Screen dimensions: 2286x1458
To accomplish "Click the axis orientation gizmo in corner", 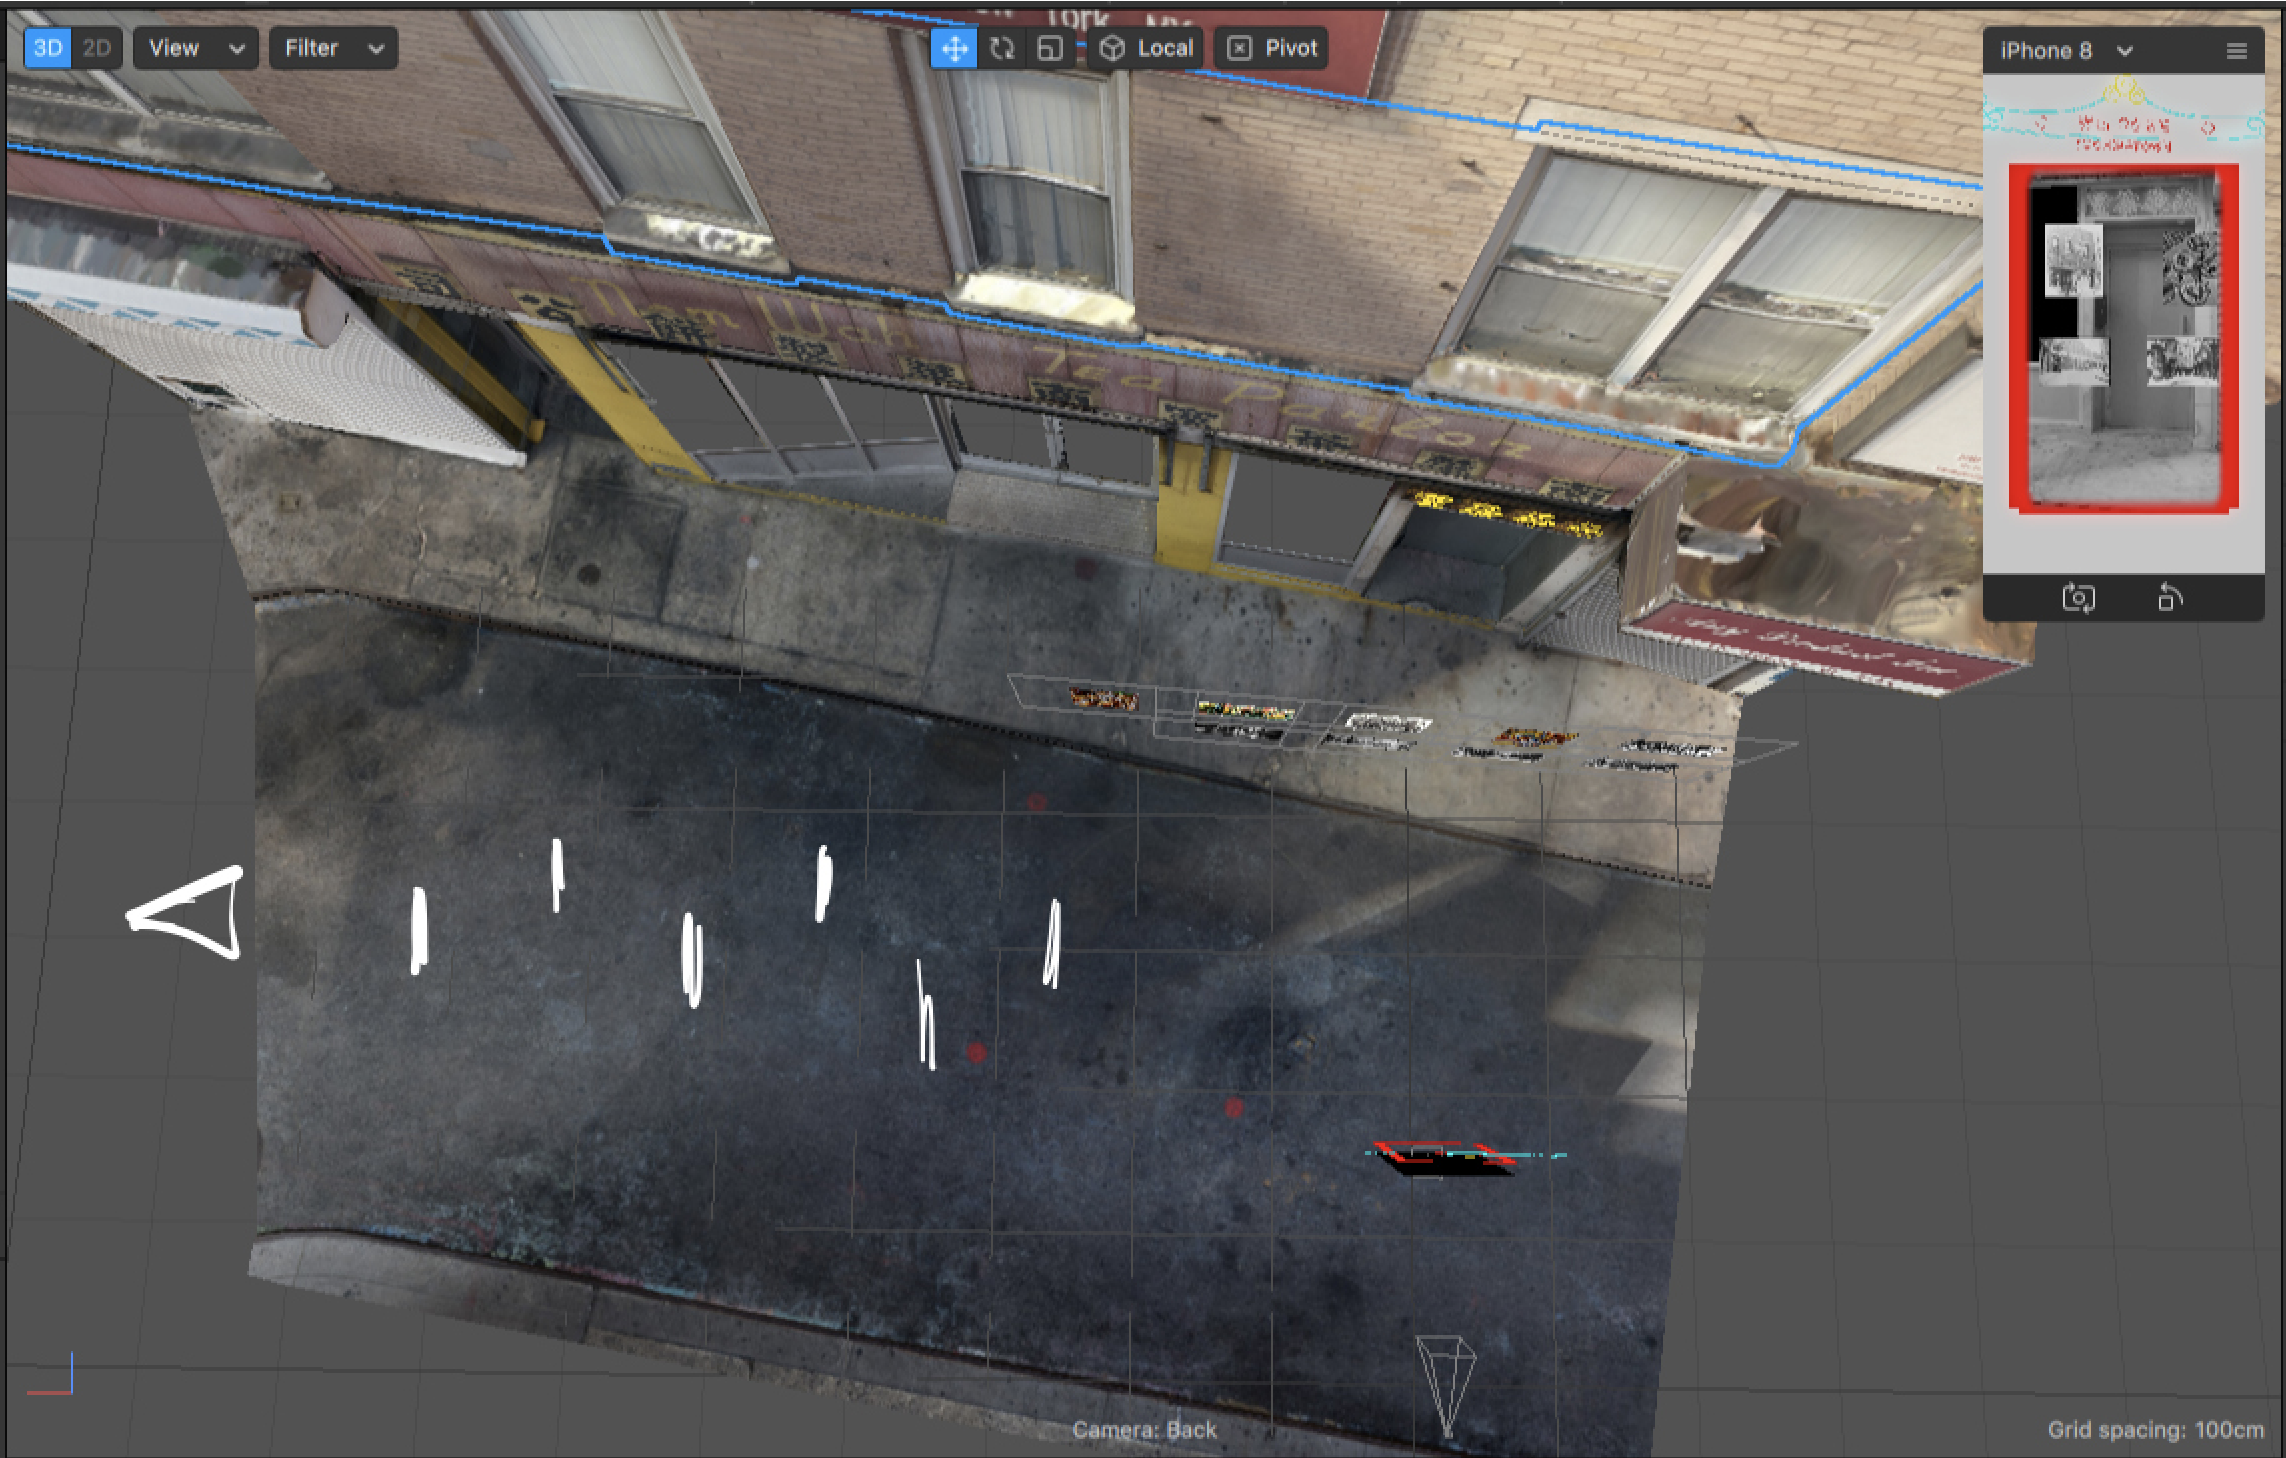I will 52,1378.
